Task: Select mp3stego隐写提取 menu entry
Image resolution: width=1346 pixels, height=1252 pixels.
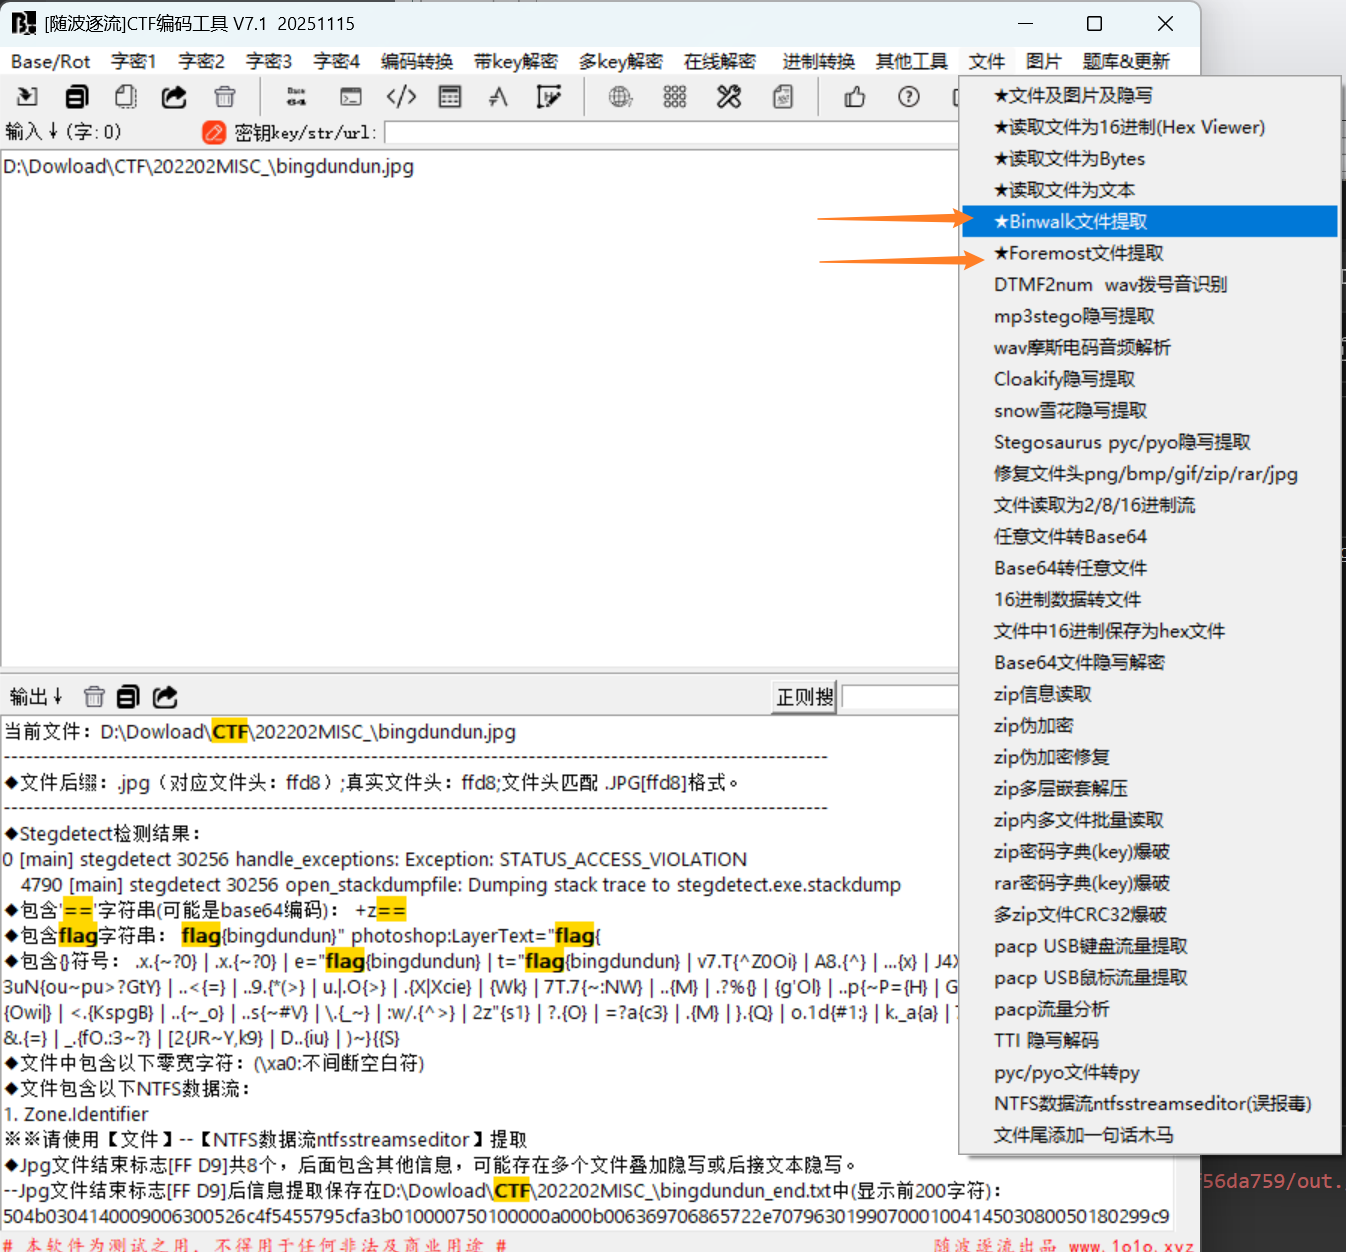Action: tap(1149, 316)
